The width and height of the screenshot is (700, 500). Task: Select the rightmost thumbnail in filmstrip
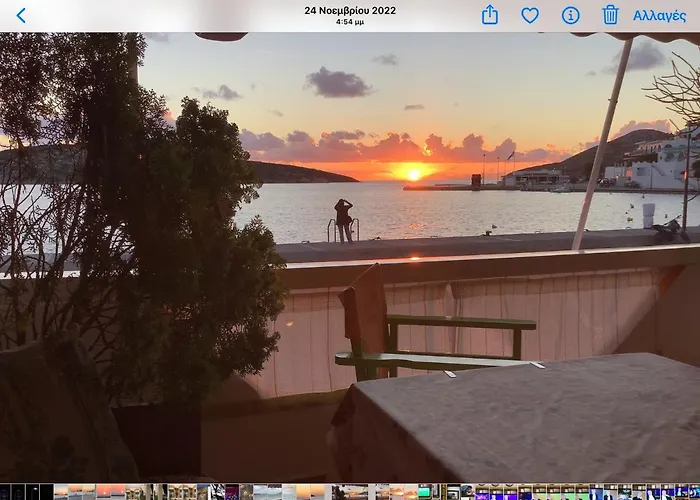point(693,492)
